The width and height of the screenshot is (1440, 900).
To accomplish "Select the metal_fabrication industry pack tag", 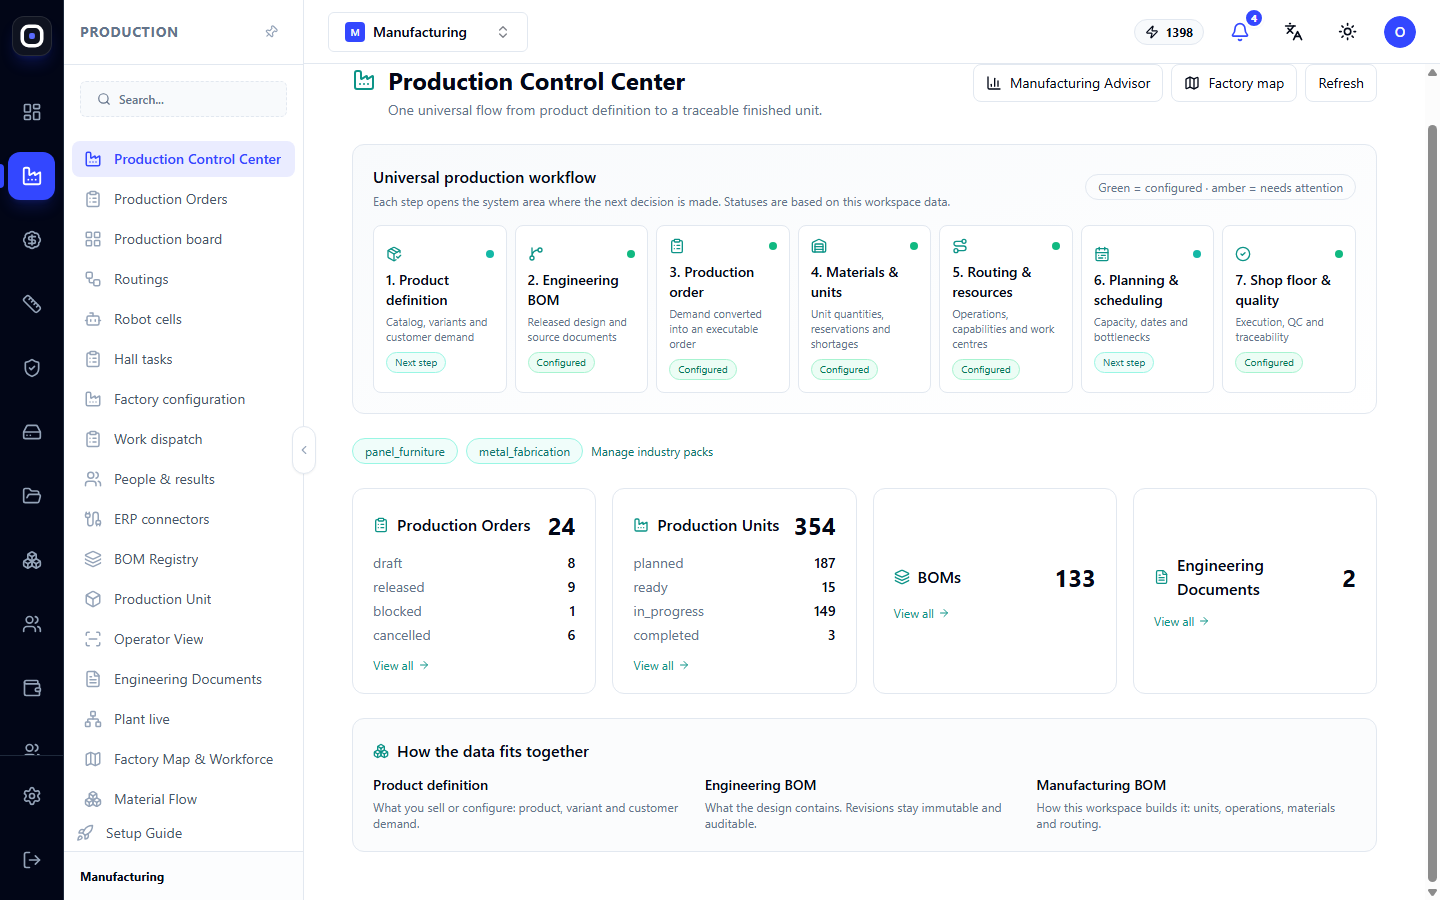I will pos(524,451).
